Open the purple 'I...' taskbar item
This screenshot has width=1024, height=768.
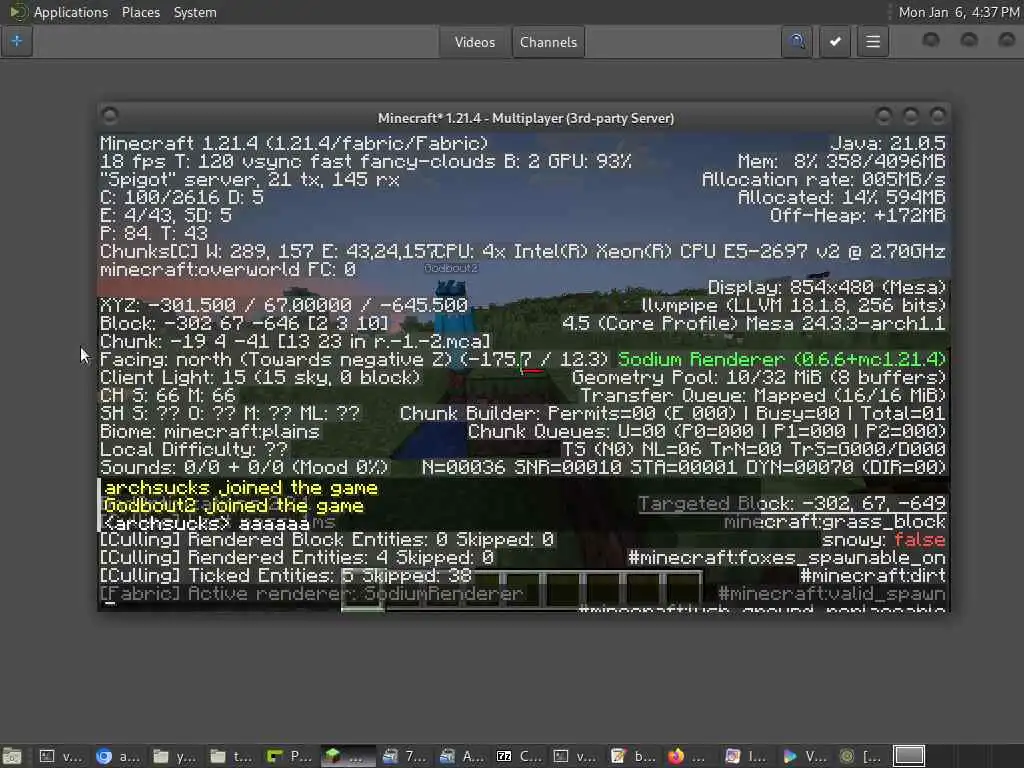pyautogui.click(x=747, y=756)
